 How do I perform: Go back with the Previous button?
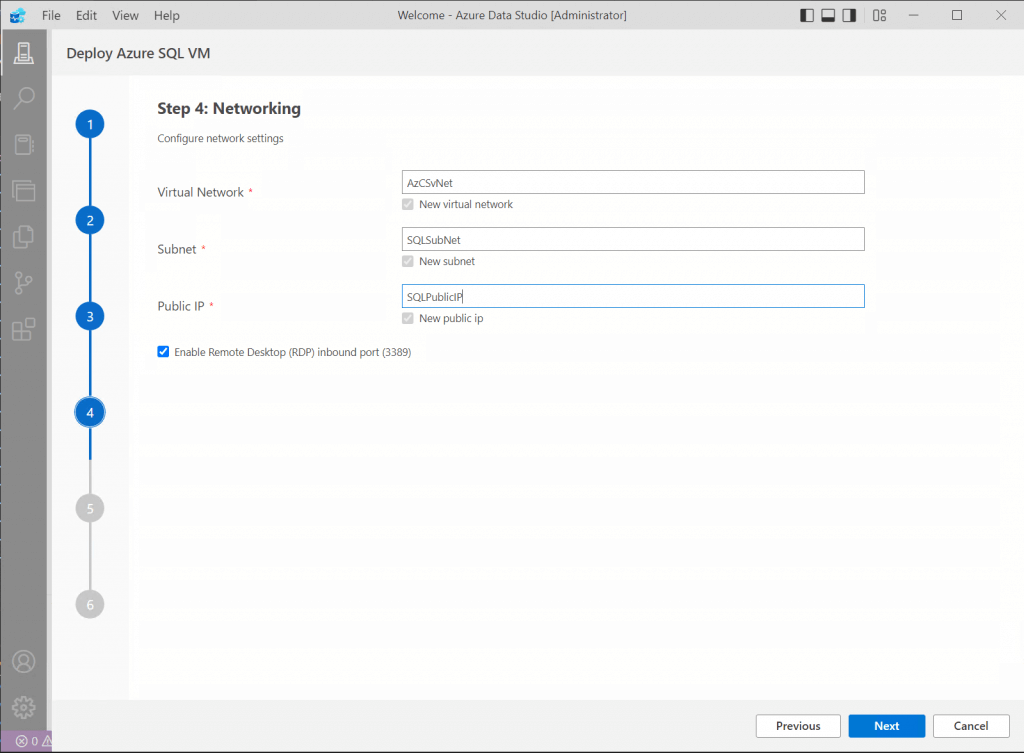798,726
